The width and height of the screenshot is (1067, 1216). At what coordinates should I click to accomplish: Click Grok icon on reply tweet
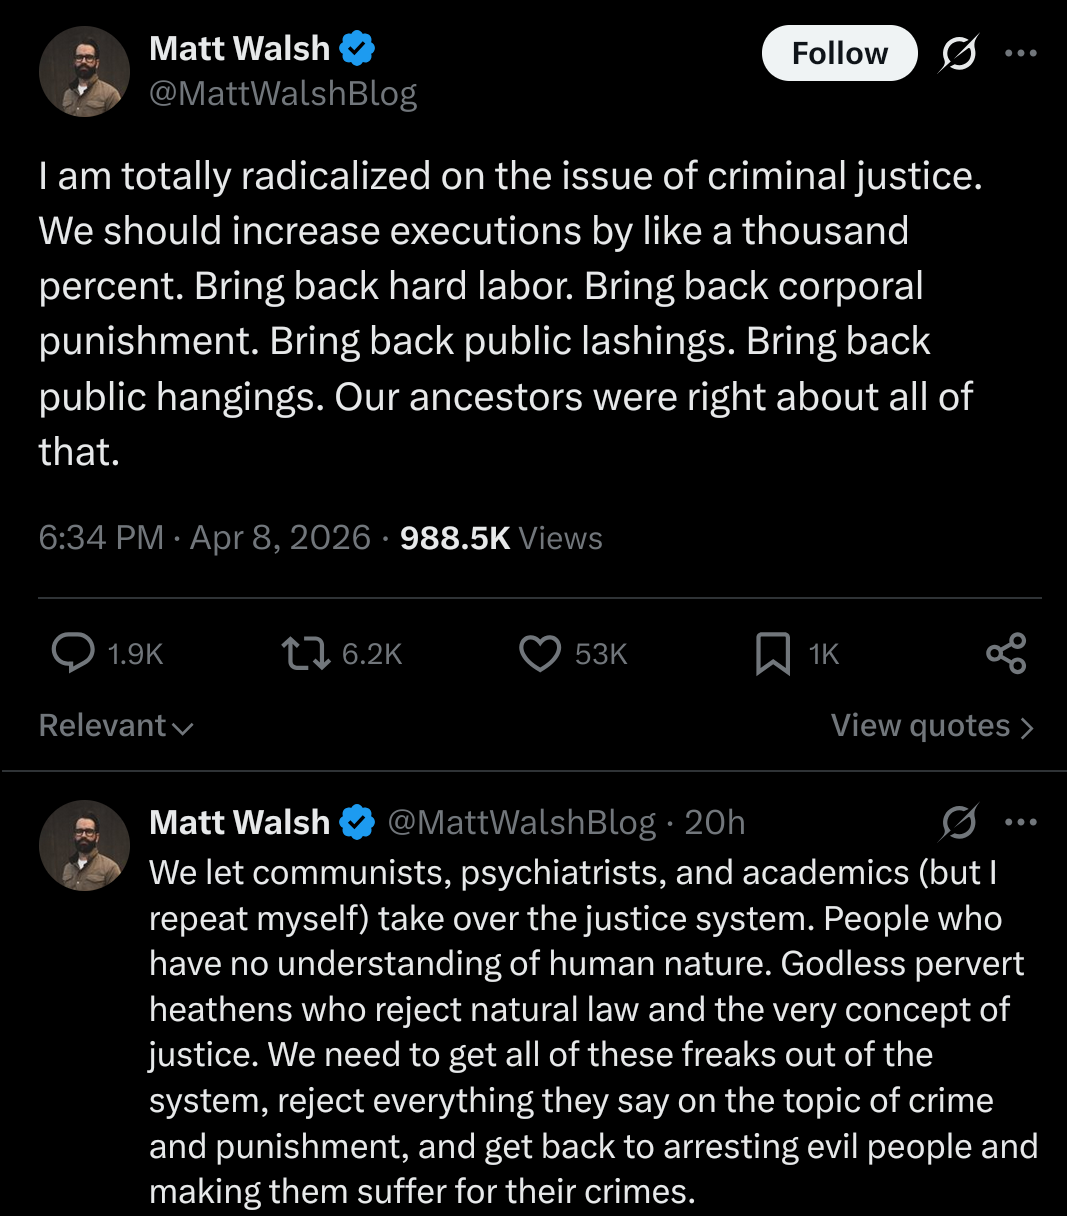click(957, 822)
